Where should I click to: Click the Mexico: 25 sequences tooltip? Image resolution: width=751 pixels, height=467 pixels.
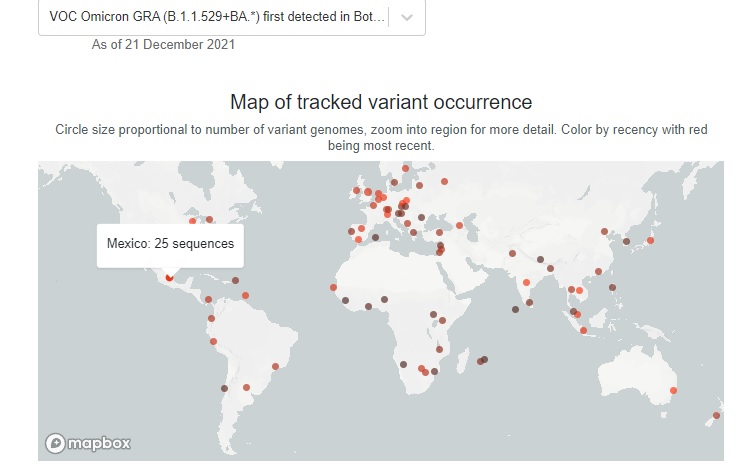tap(170, 244)
